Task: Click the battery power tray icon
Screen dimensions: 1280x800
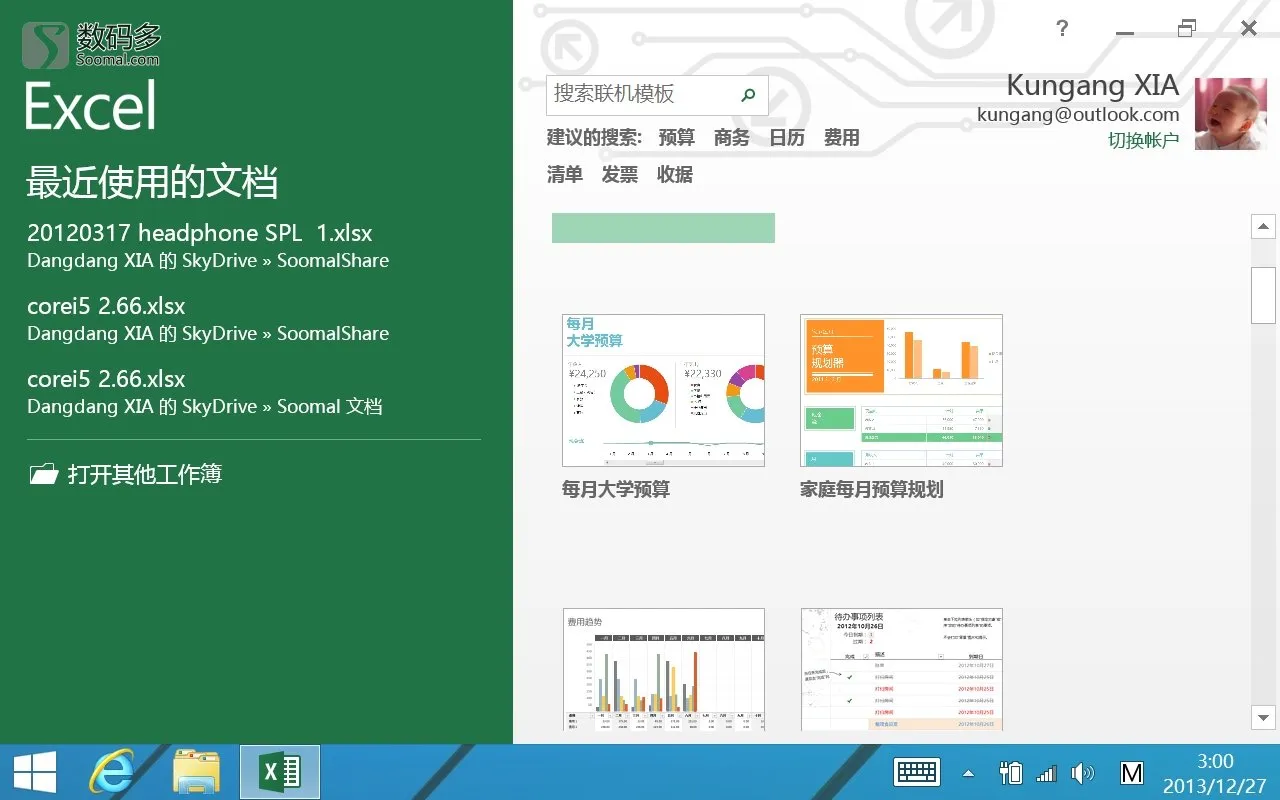Action: (x=1010, y=772)
